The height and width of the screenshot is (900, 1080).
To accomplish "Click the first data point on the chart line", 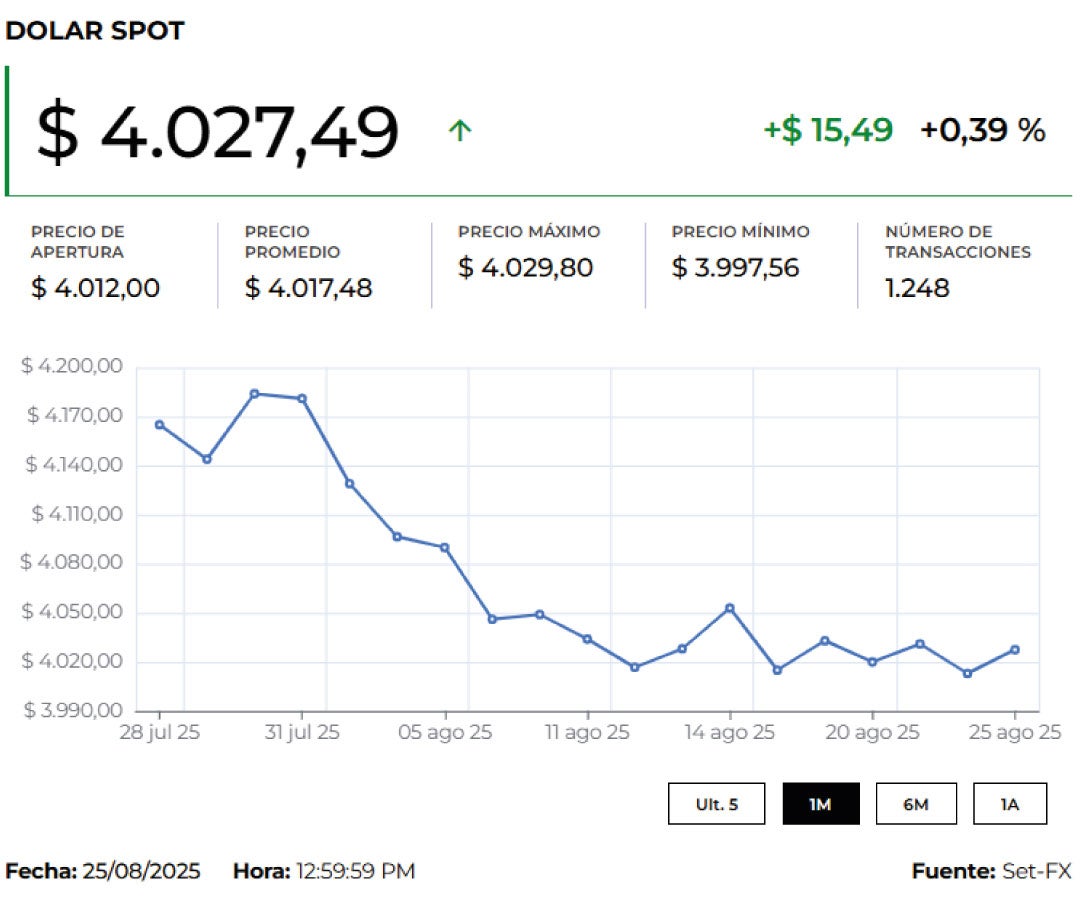I will pyautogui.click(x=159, y=425).
